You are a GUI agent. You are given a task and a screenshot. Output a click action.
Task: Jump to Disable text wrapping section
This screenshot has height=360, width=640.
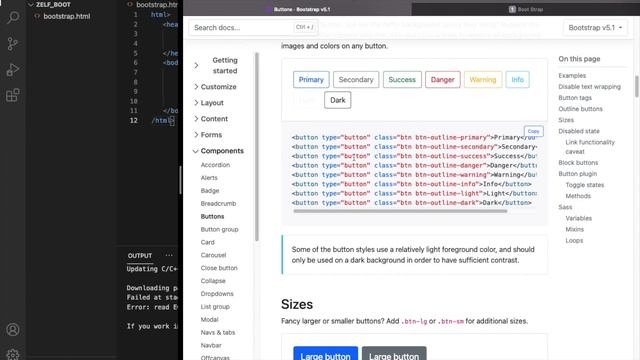point(589,87)
